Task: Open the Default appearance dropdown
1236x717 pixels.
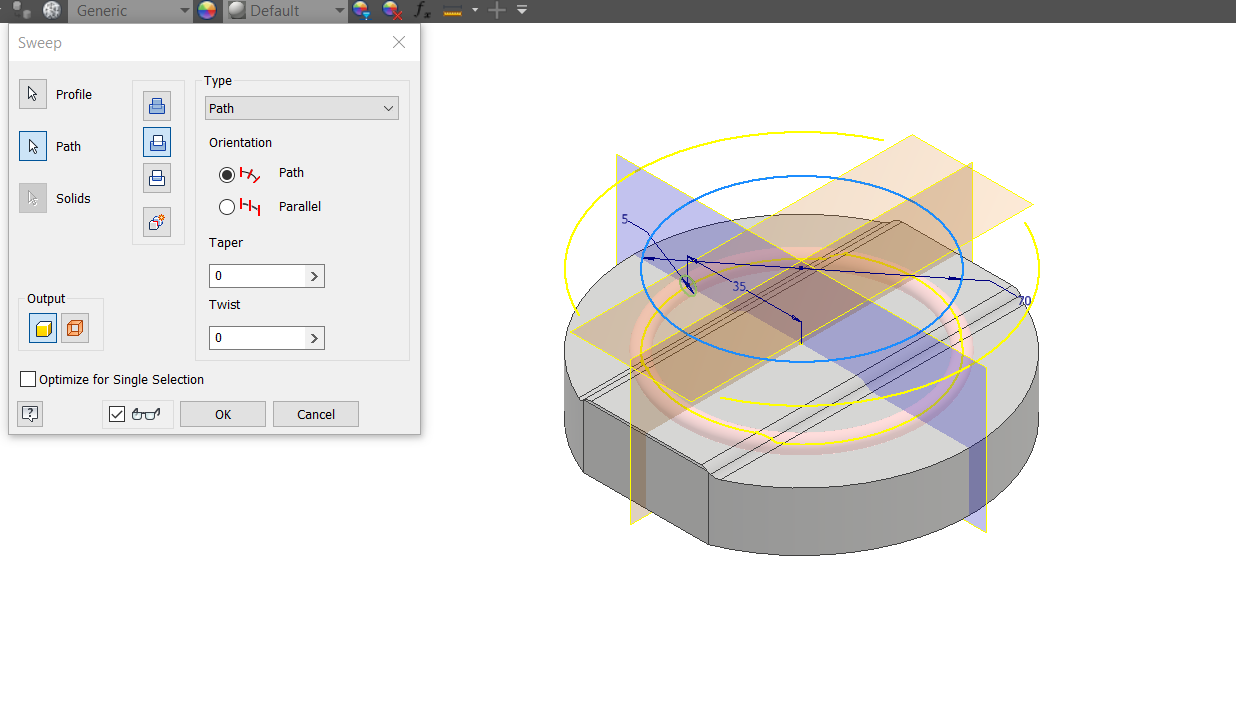Action: (339, 11)
